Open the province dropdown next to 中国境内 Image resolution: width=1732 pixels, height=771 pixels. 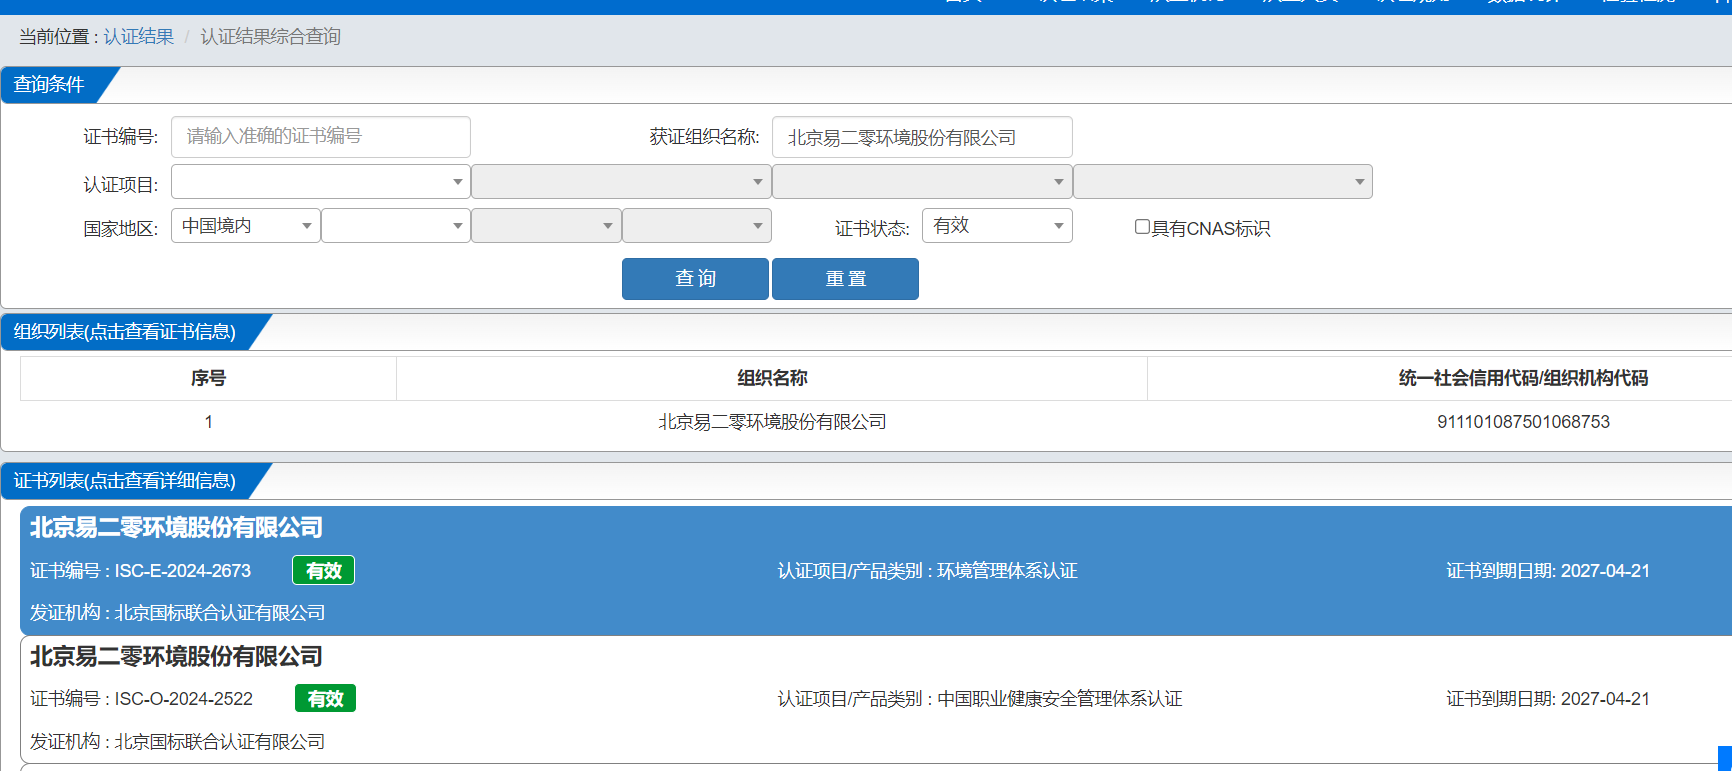coord(396,226)
